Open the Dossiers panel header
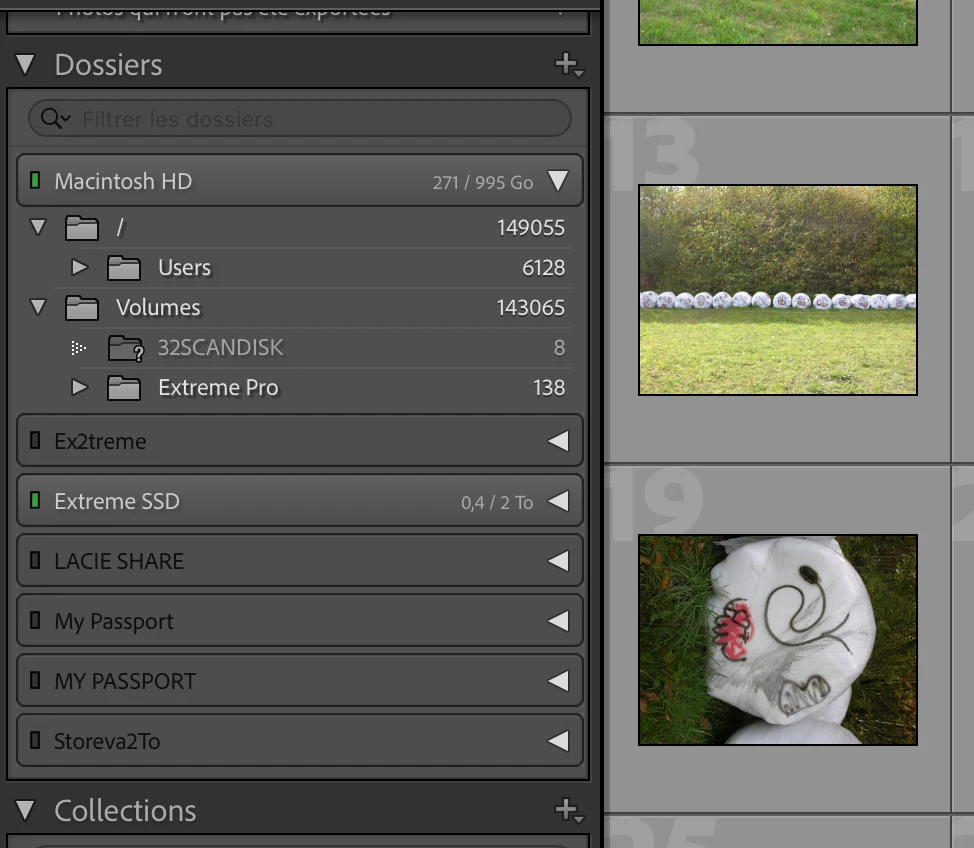Screen dimensions: 974x848 point(298,65)
